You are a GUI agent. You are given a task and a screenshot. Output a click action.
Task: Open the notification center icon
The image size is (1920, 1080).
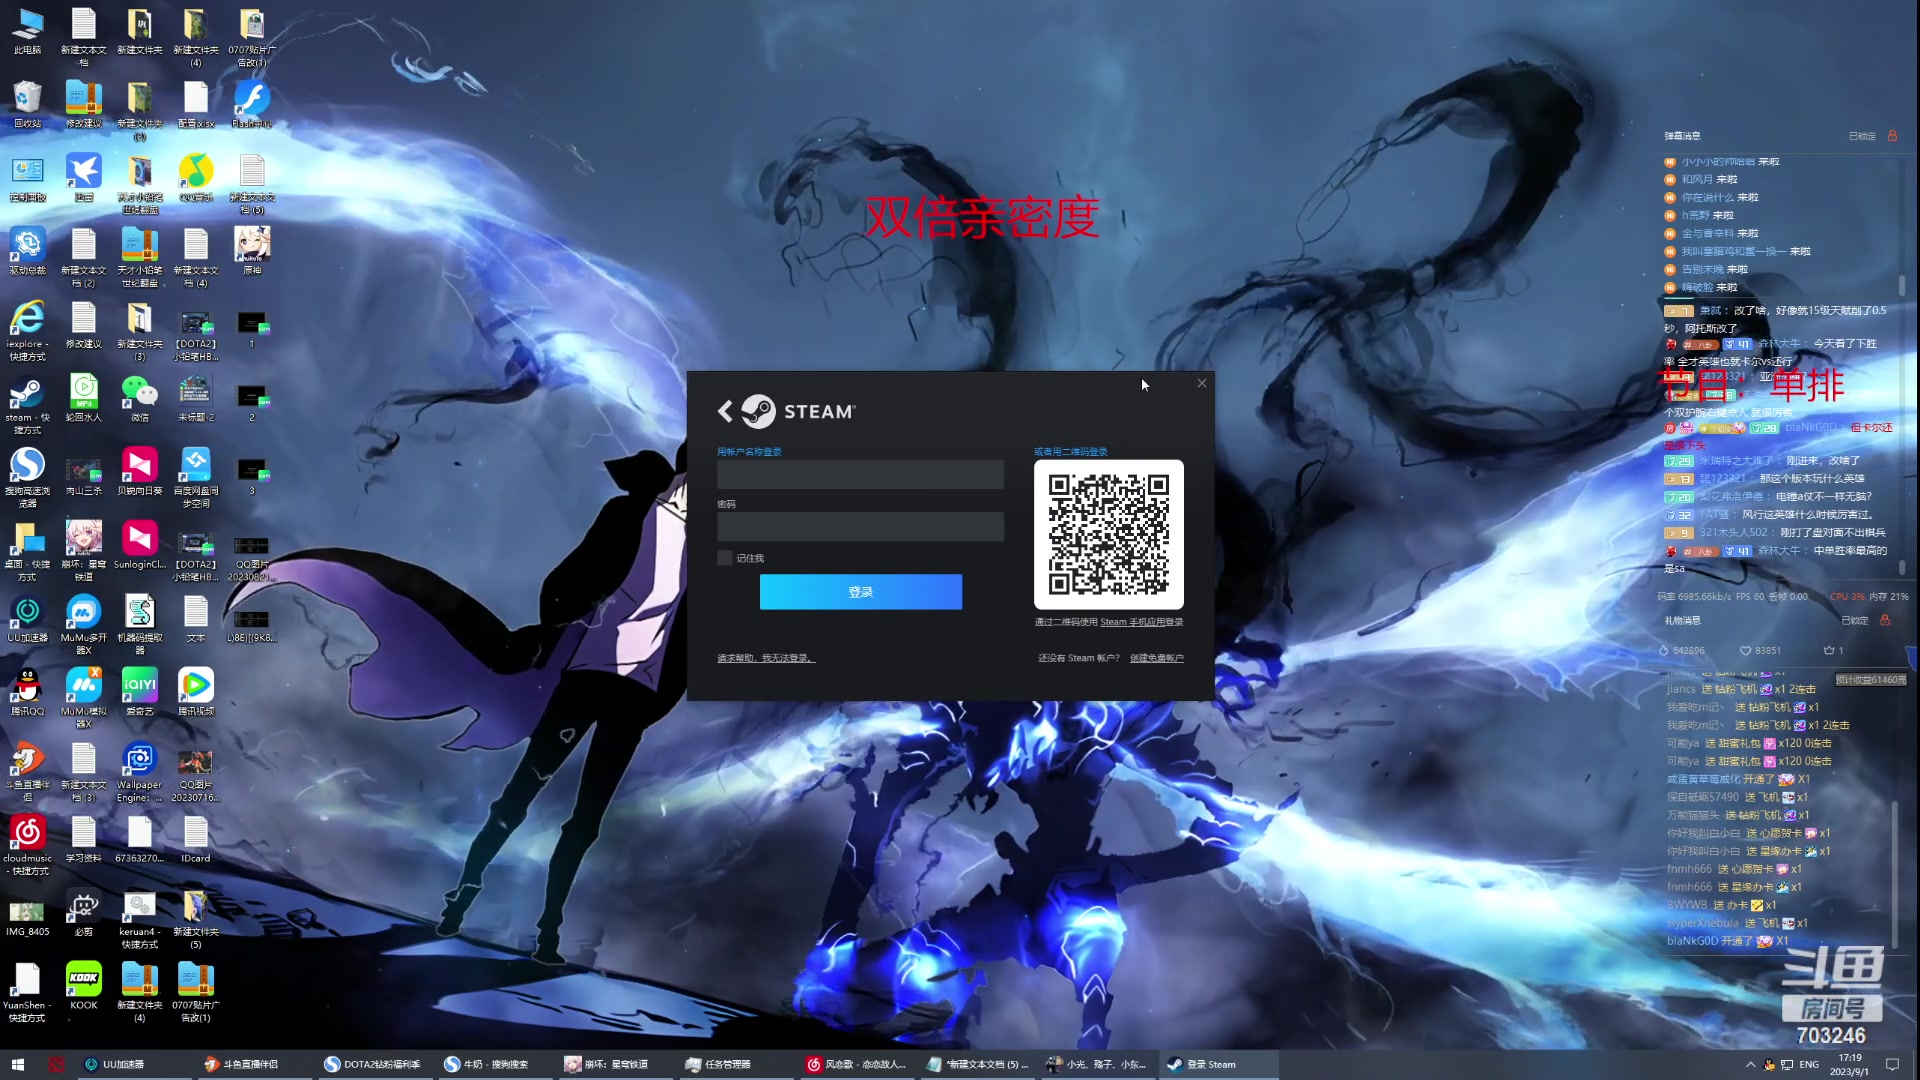point(1892,1064)
